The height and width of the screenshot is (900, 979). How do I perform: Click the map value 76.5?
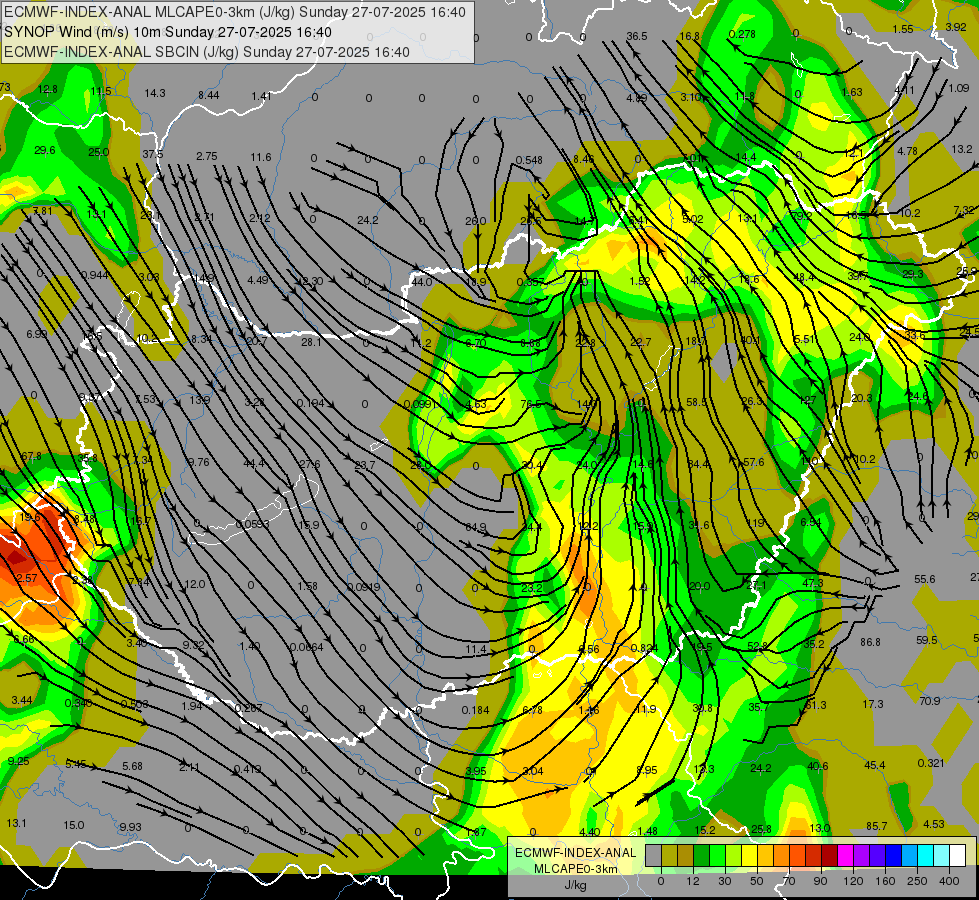(531, 404)
